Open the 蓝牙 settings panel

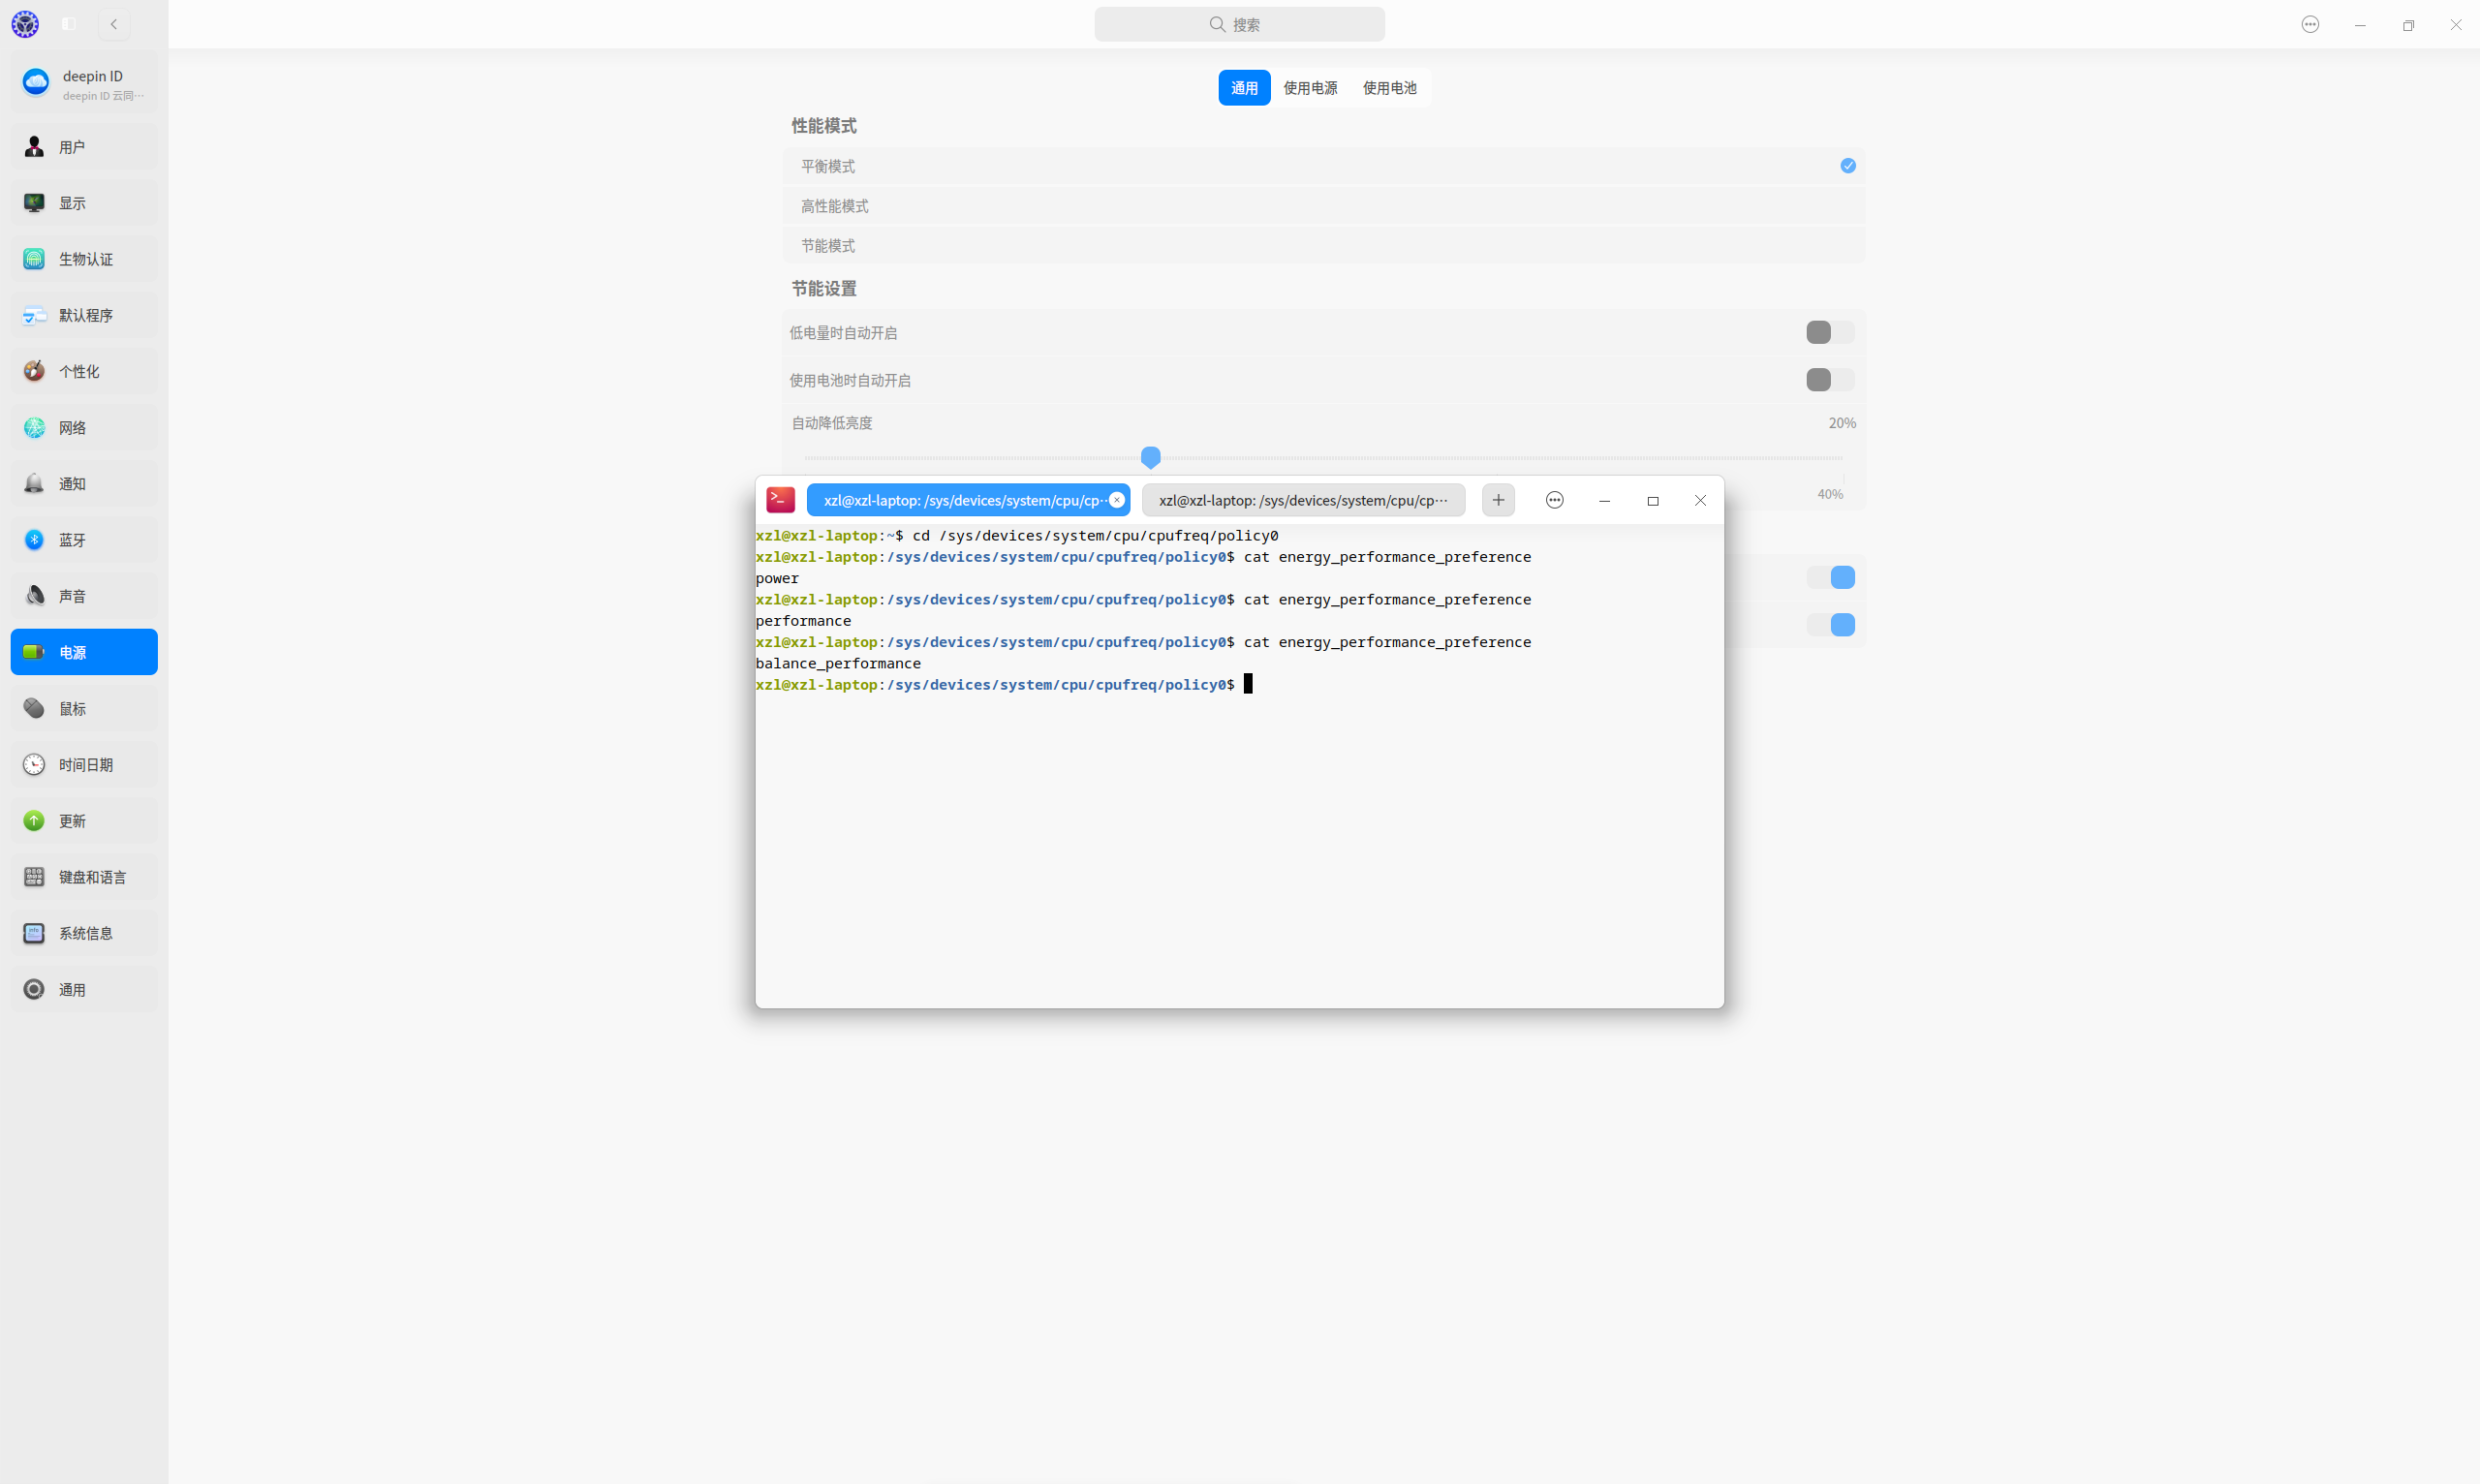(83, 539)
